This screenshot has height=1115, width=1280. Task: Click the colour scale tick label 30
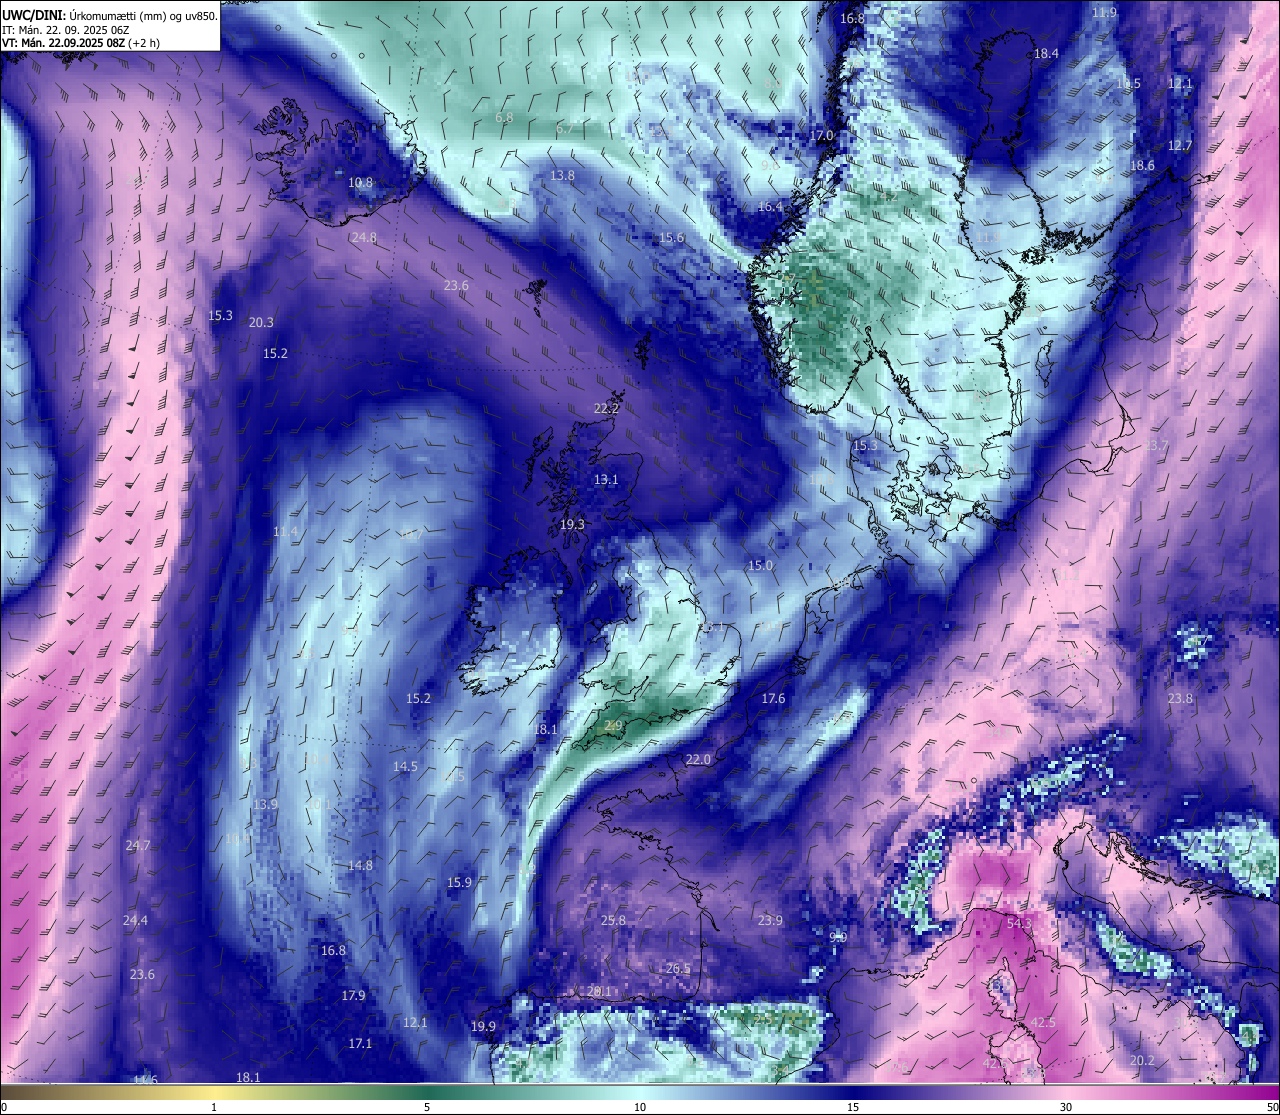click(x=1066, y=1107)
